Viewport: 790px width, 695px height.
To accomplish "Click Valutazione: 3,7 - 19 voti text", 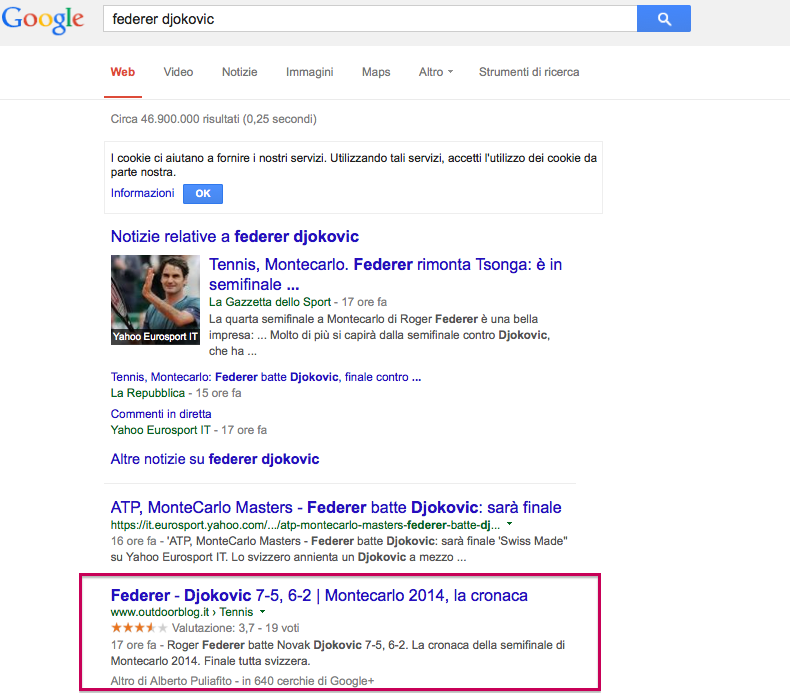I will 235,628.
